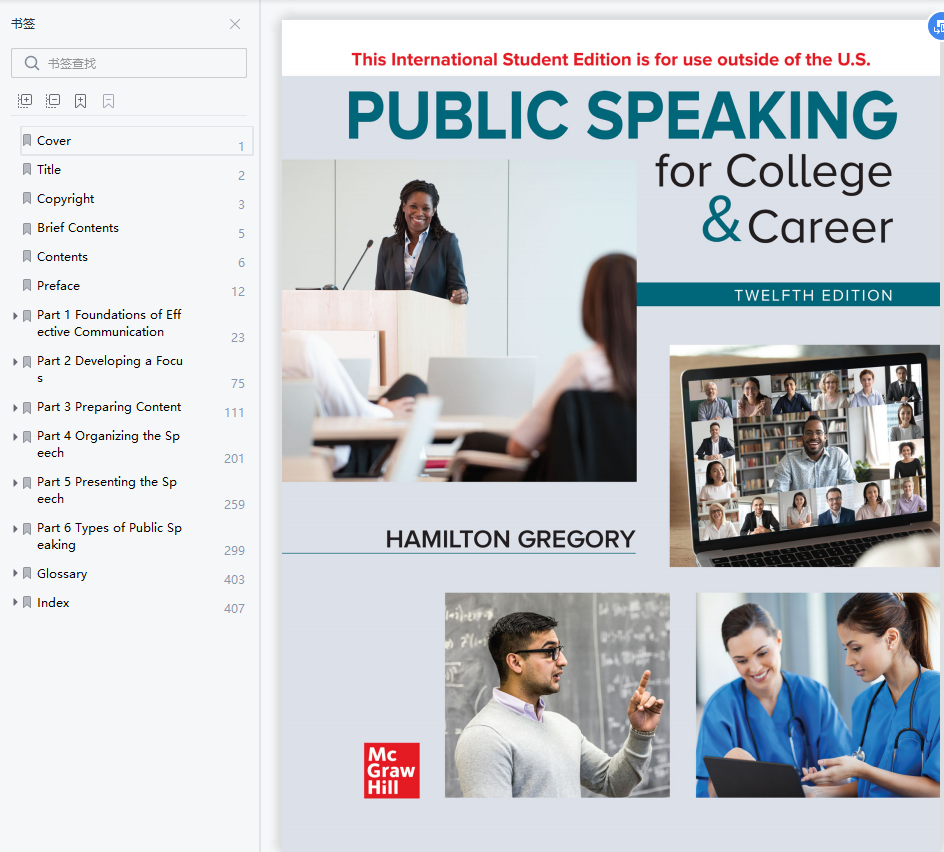The height and width of the screenshot is (852, 944).
Task: Go to Part 3 Preparing Content
Action: point(109,407)
